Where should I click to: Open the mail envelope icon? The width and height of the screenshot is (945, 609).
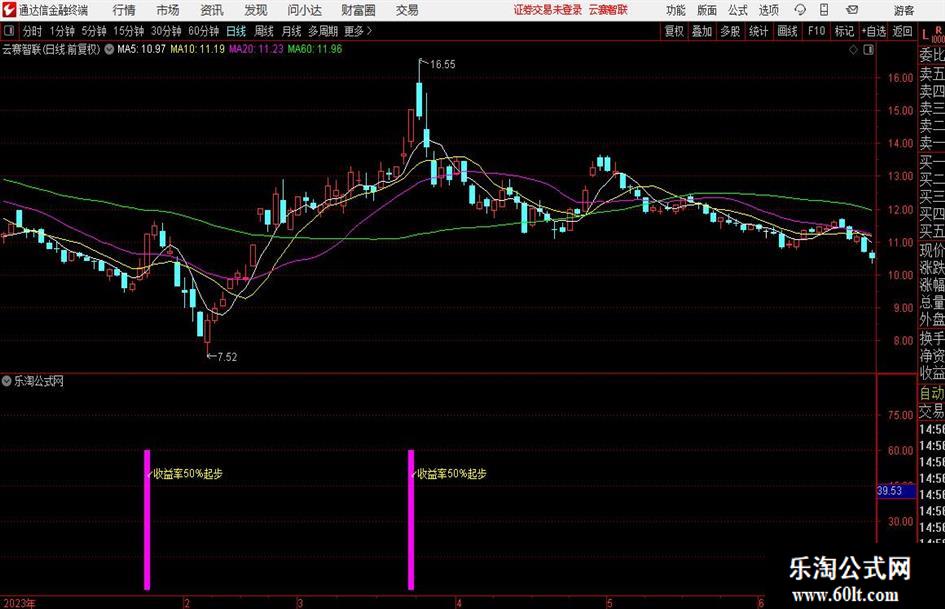tap(852, 10)
